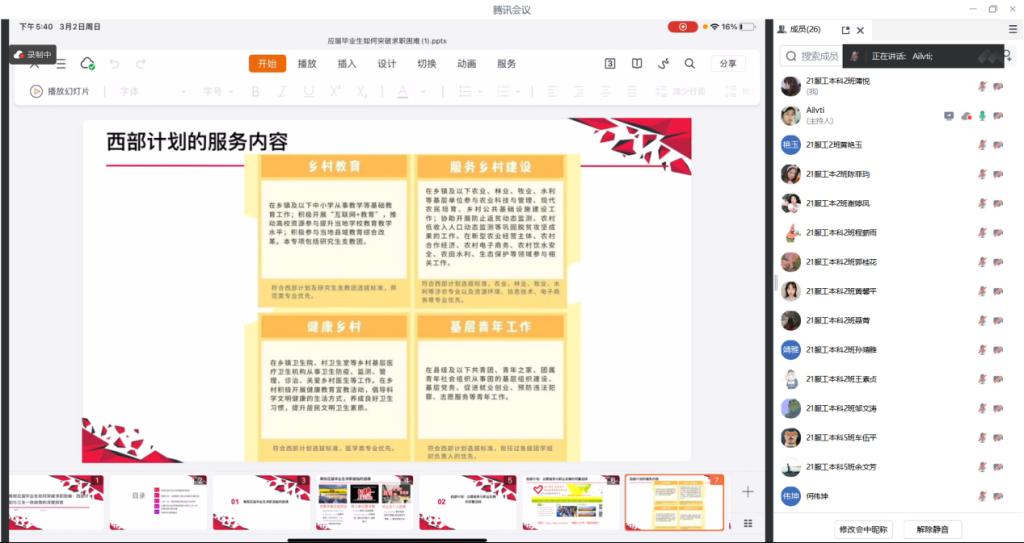
Task: Switch to the 插入 tab
Action: pyautogui.click(x=347, y=64)
